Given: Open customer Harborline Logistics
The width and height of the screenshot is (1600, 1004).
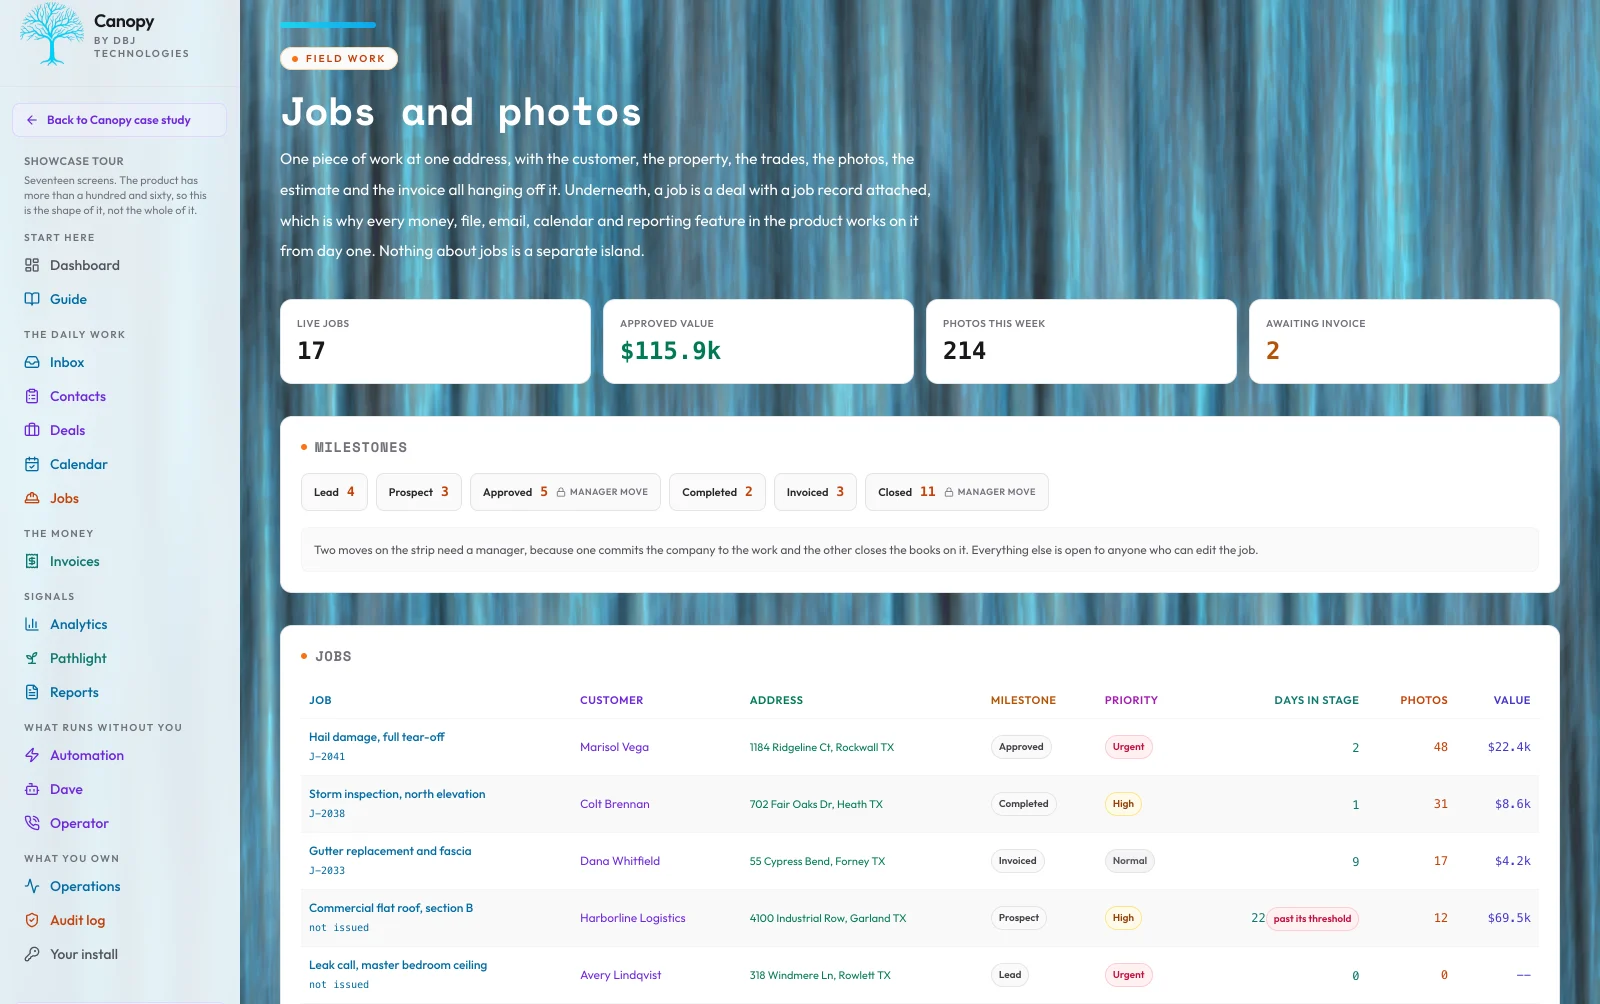Looking at the screenshot, I should click(x=633, y=918).
